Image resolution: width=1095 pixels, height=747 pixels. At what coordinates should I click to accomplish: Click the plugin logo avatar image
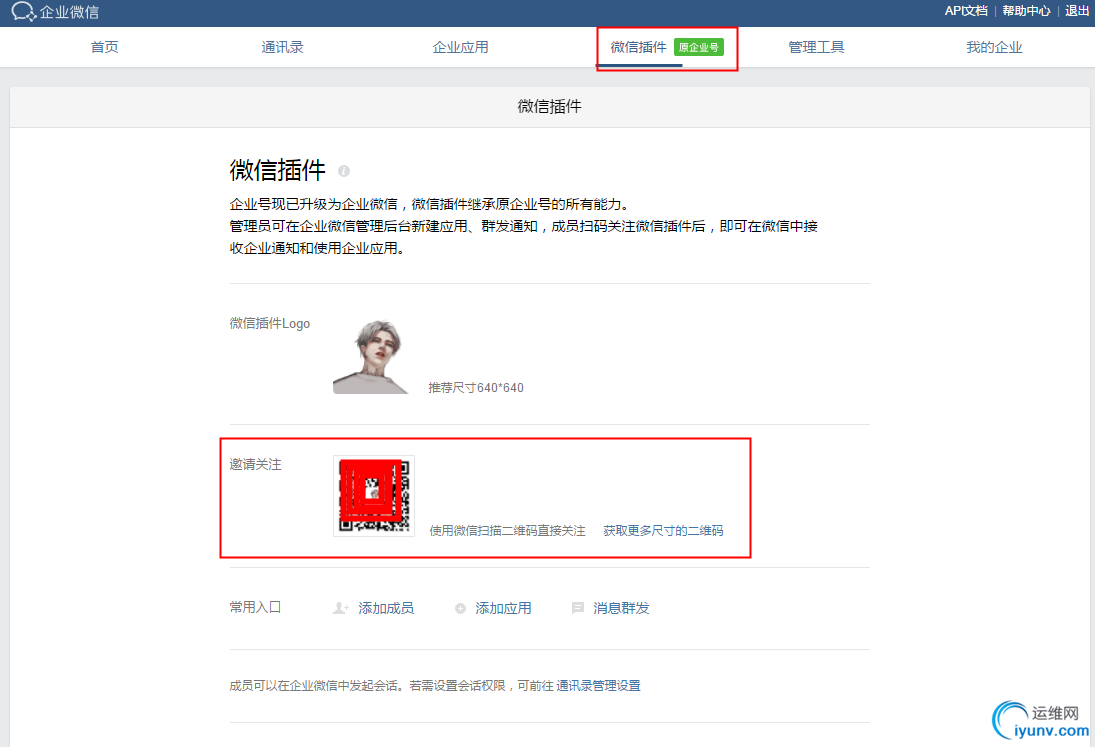pyautogui.click(x=371, y=357)
